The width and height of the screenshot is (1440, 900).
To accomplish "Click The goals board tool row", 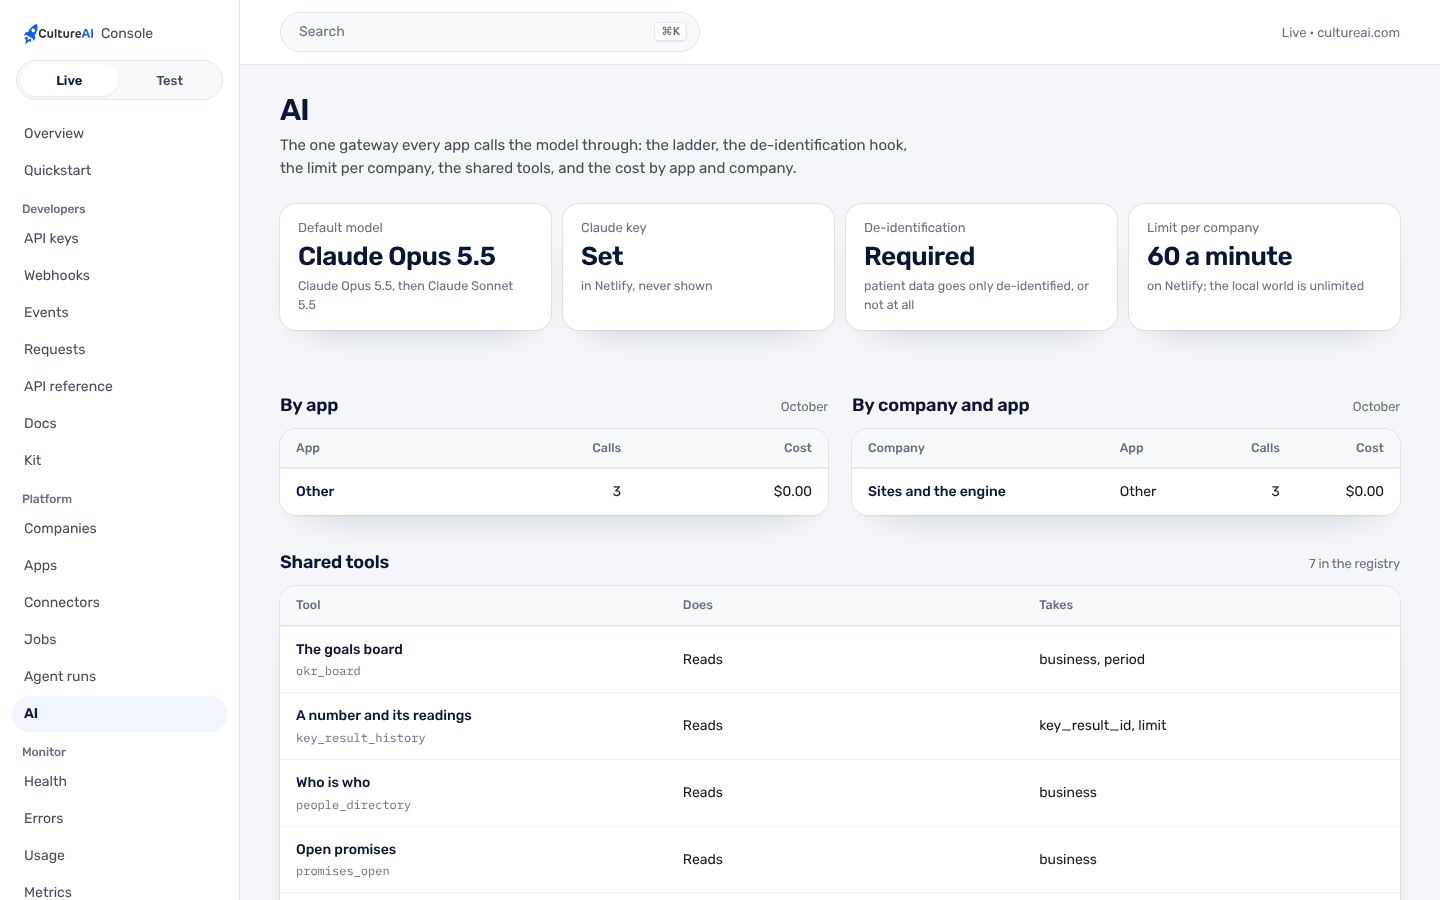I will tap(840, 659).
